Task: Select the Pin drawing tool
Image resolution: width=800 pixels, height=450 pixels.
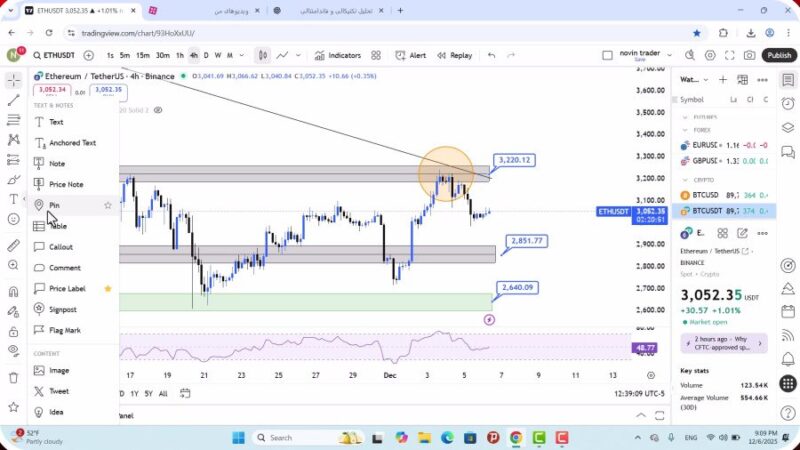Action: click(55, 205)
